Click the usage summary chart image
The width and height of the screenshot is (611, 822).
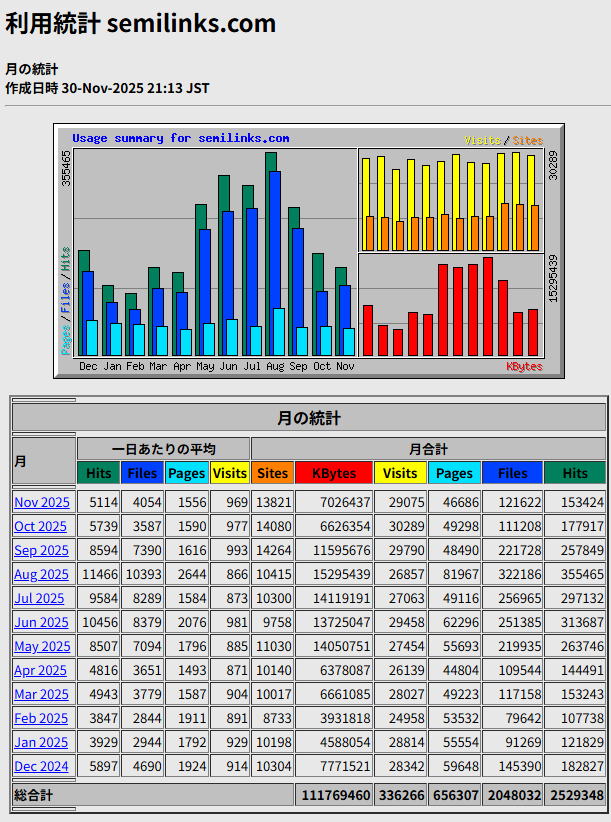(x=308, y=251)
